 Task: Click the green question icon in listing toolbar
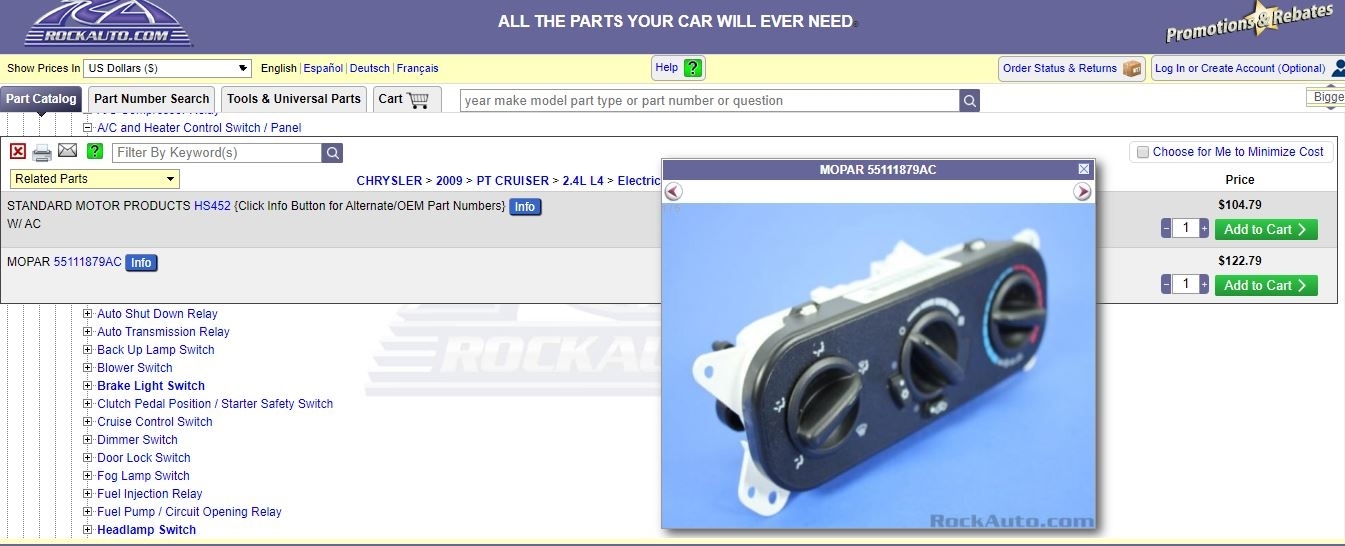point(95,151)
